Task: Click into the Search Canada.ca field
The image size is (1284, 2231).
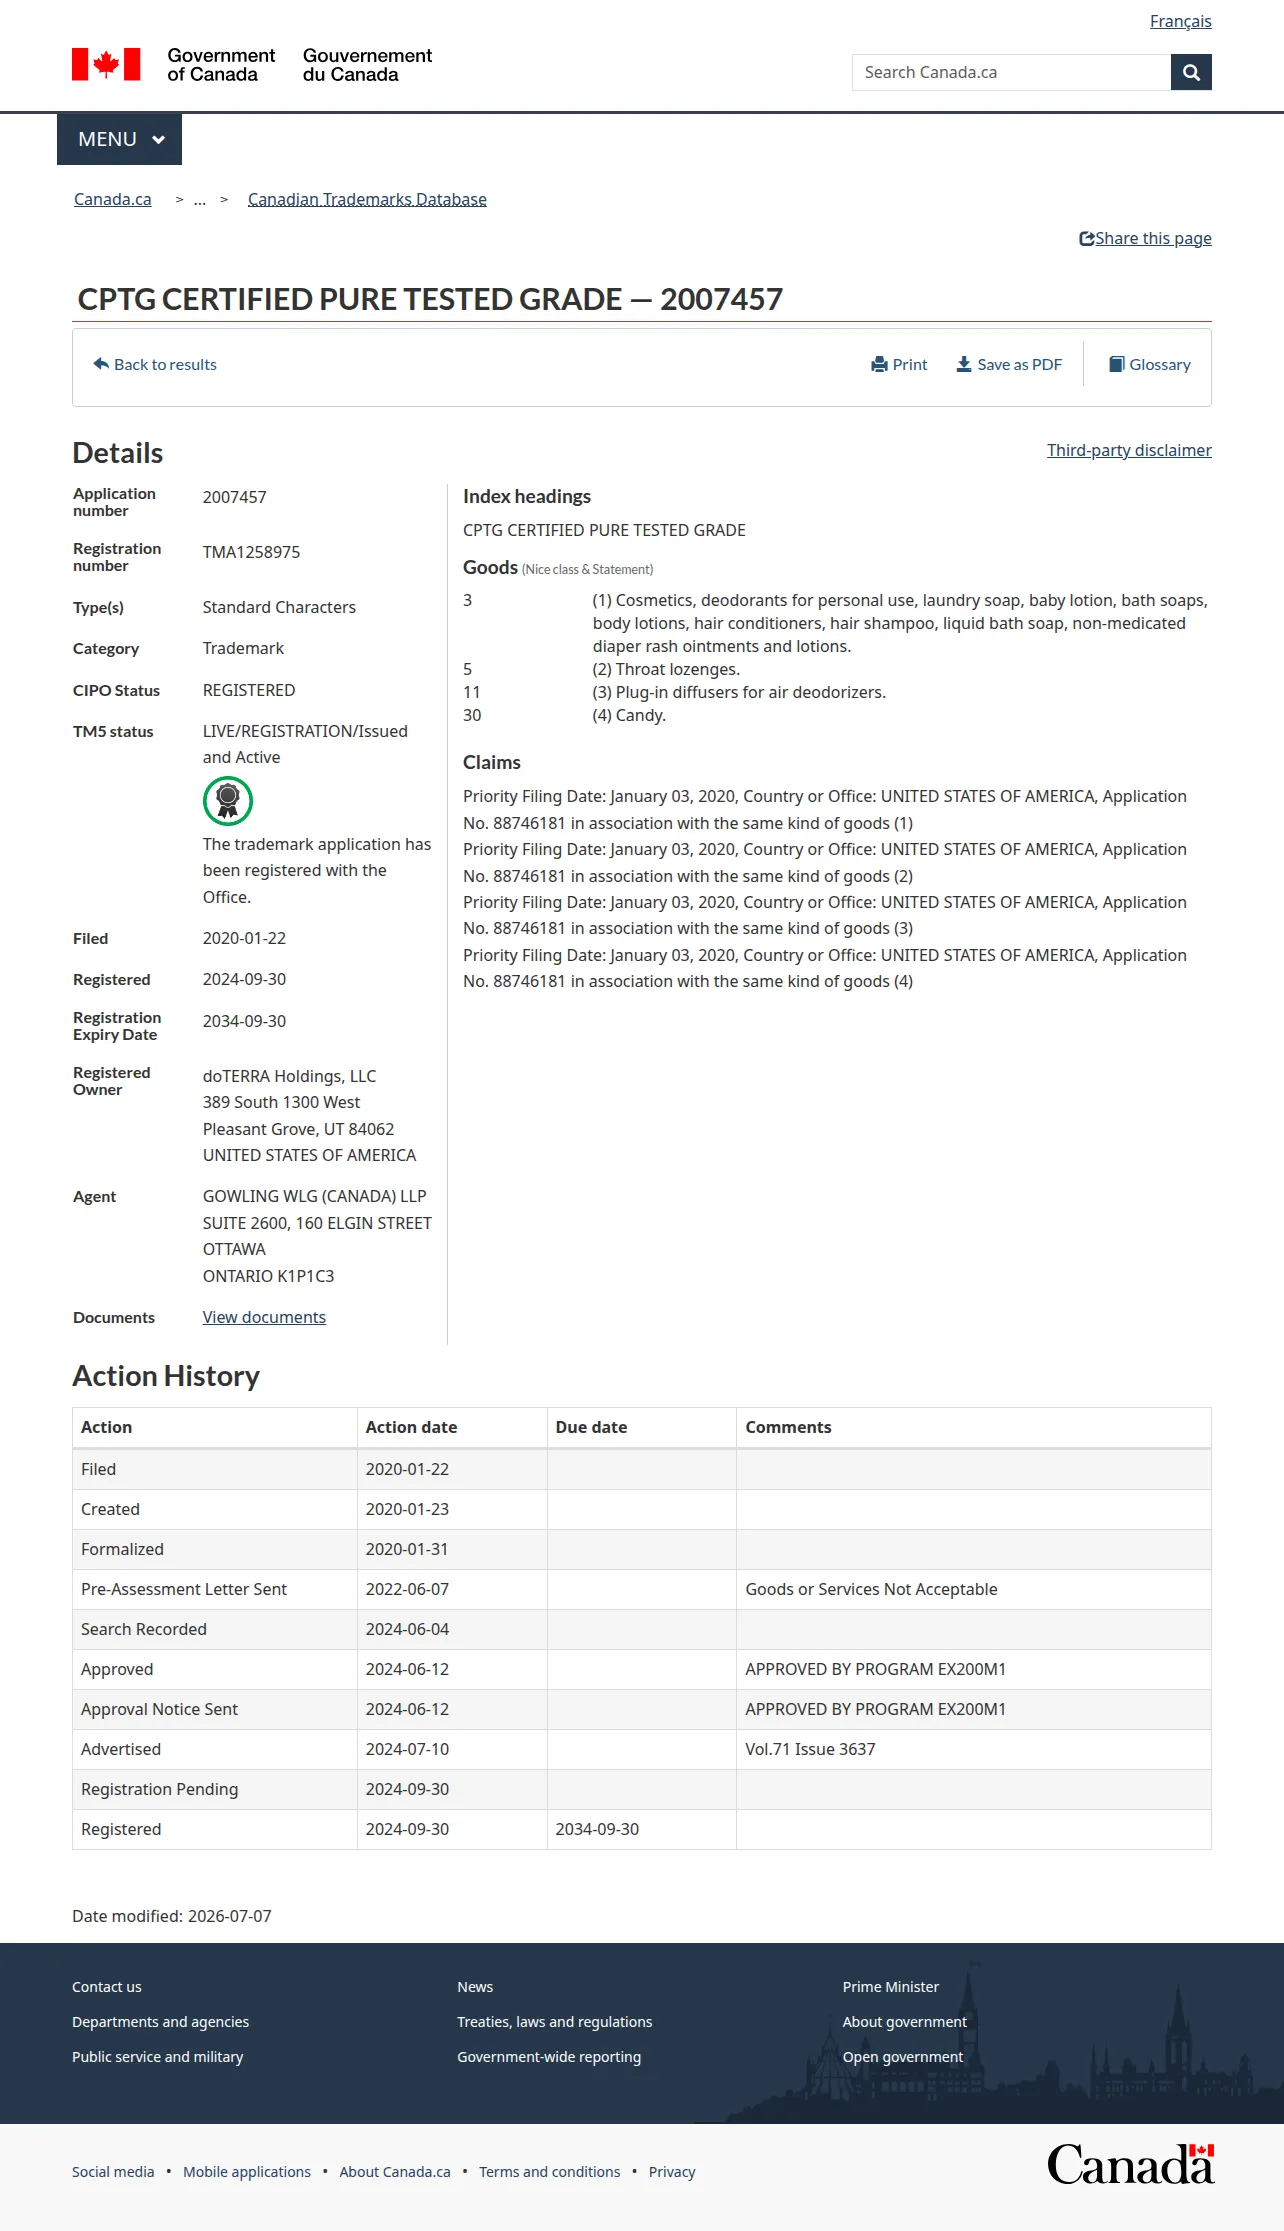Action: pyautogui.click(x=1011, y=72)
